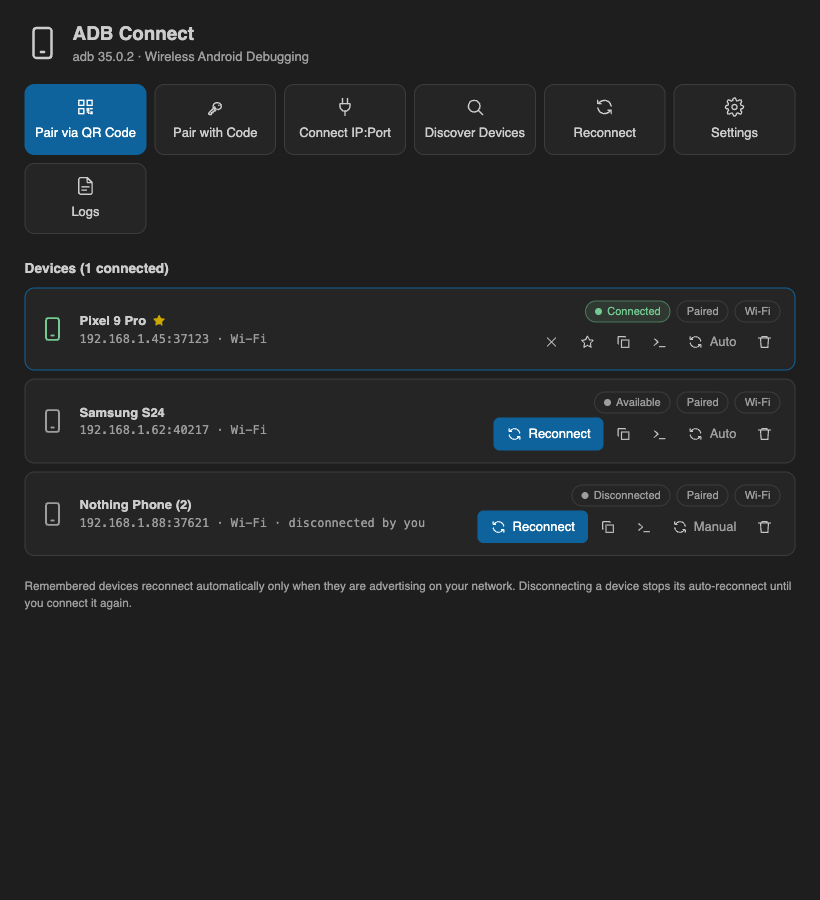Viewport: 820px width, 900px height.
Task: Toggle Manual reconnect on Nothing Phone (2)
Action: point(705,527)
